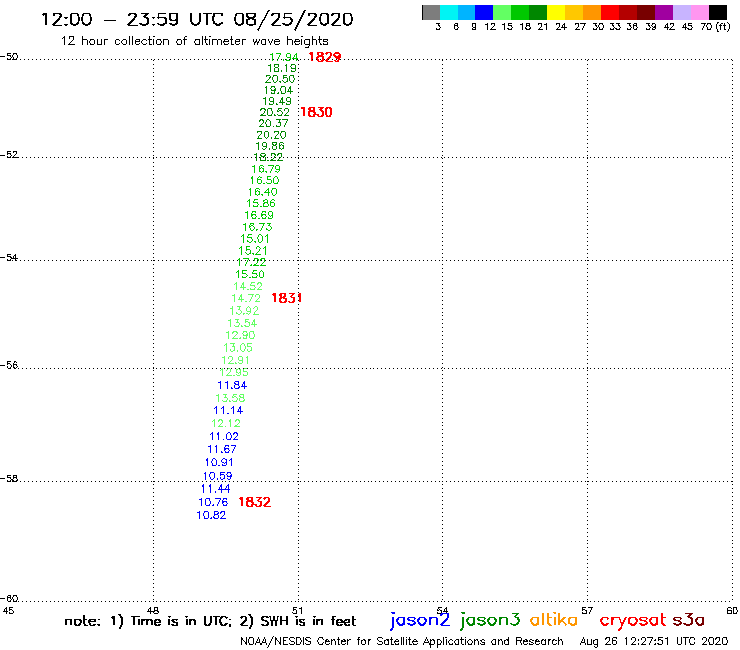Image resolution: width=740 pixels, height=650 pixels.
Task: Select the s3a satellite legend label
Action: pos(688,620)
